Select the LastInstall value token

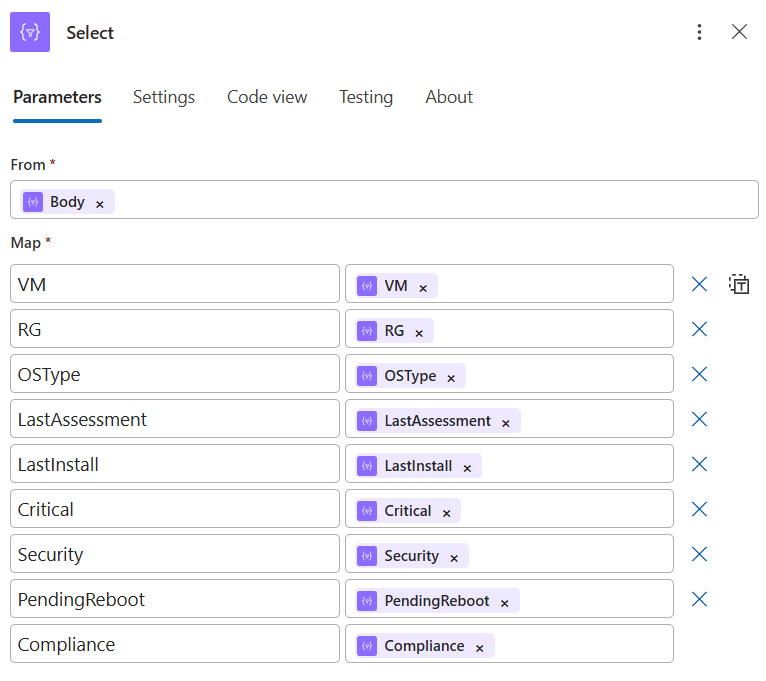click(417, 466)
